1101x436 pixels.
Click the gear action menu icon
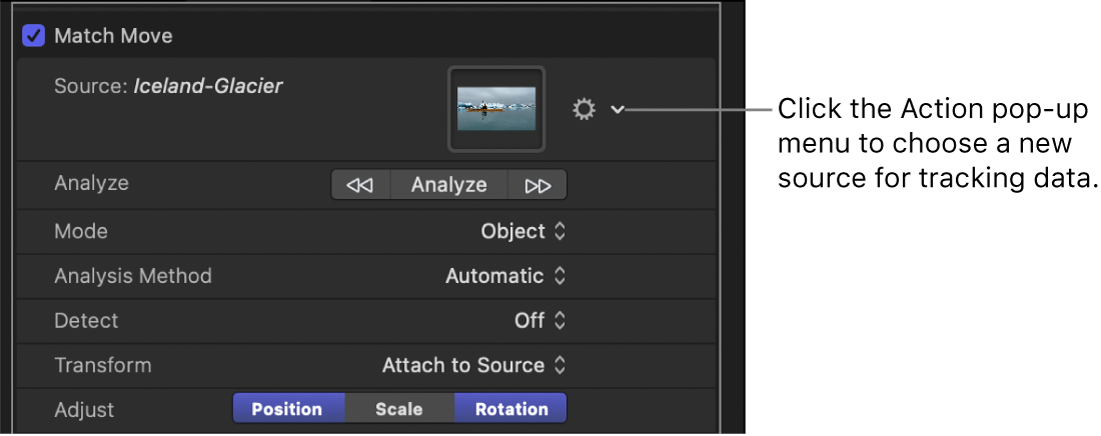tap(584, 109)
